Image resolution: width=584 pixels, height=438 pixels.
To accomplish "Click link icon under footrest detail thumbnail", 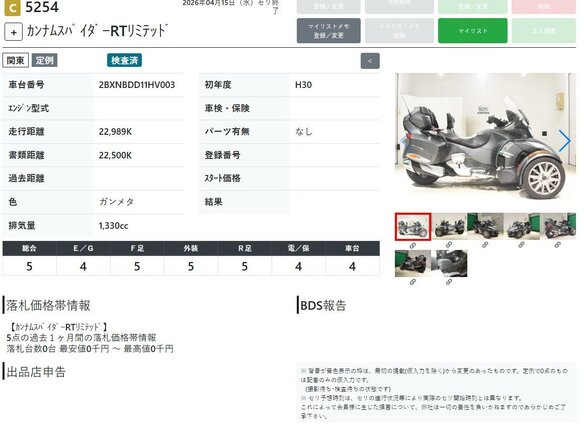I will pos(449,282).
